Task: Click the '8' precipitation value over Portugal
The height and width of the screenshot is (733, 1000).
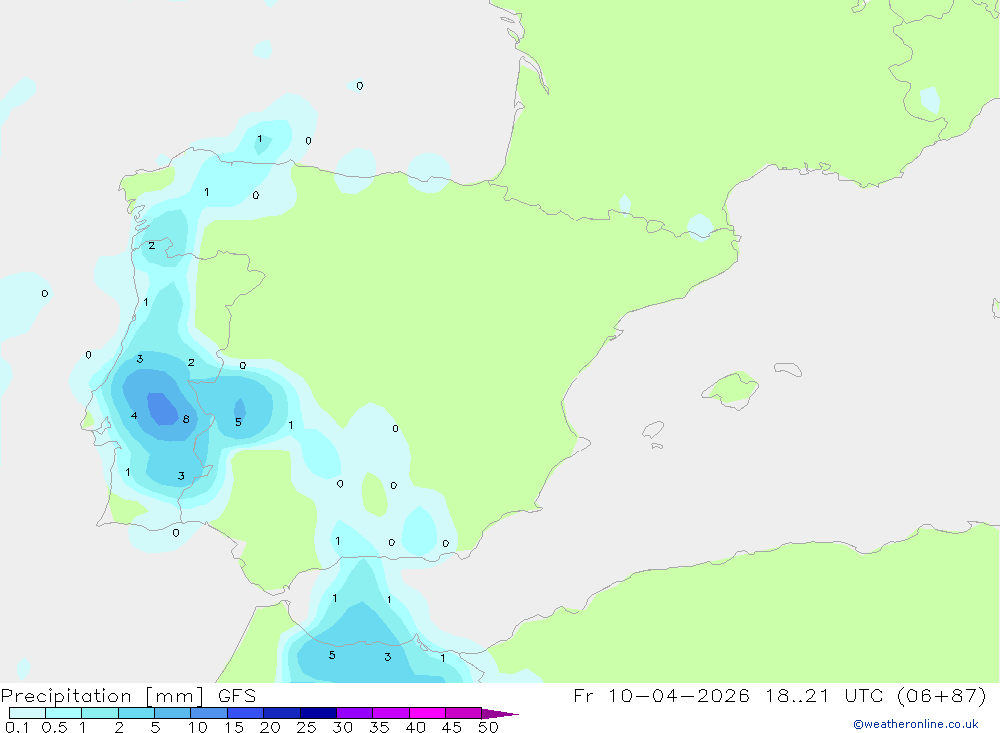Action: pyautogui.click(x=186, y=419)
